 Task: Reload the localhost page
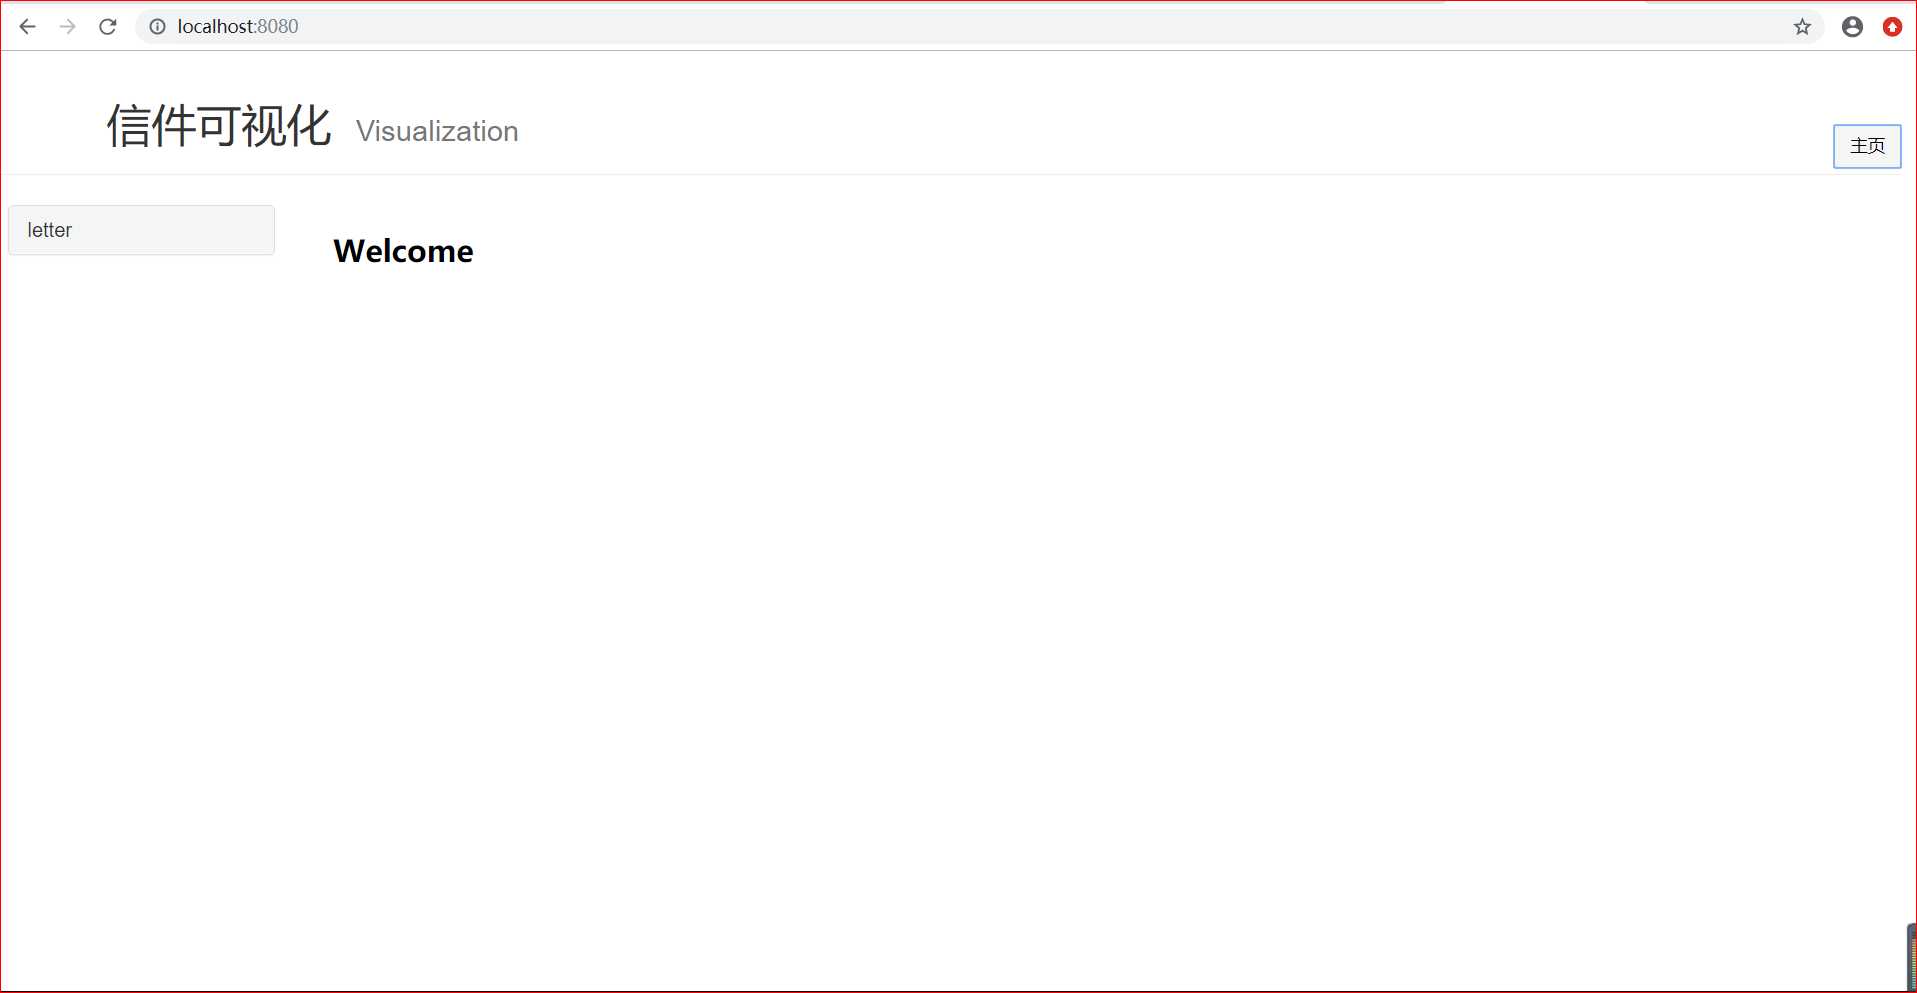coord(108,27)
